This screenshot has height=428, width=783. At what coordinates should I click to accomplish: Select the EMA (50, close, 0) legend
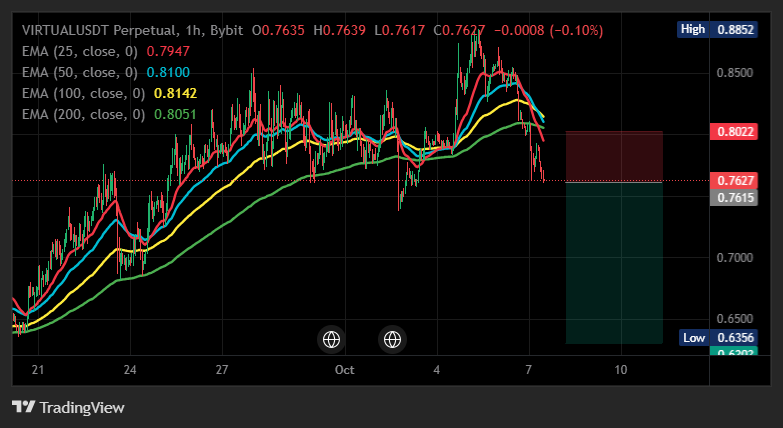click(81, 72)
